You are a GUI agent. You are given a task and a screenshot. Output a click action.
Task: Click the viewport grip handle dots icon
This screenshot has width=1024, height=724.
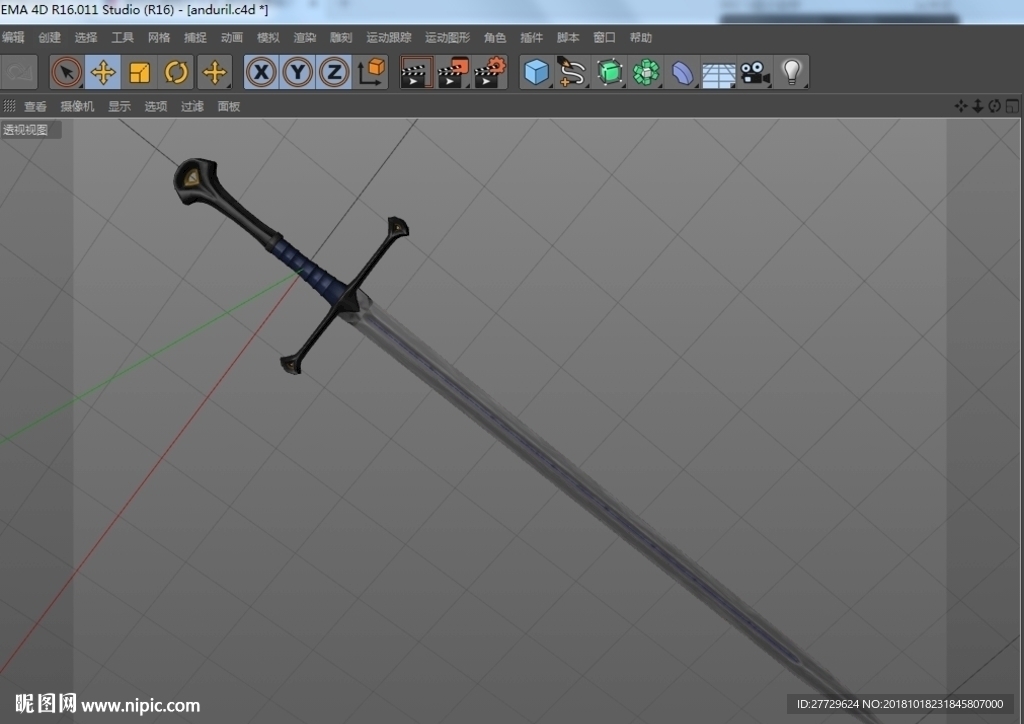pyautogui.click(x=9, y=106)
